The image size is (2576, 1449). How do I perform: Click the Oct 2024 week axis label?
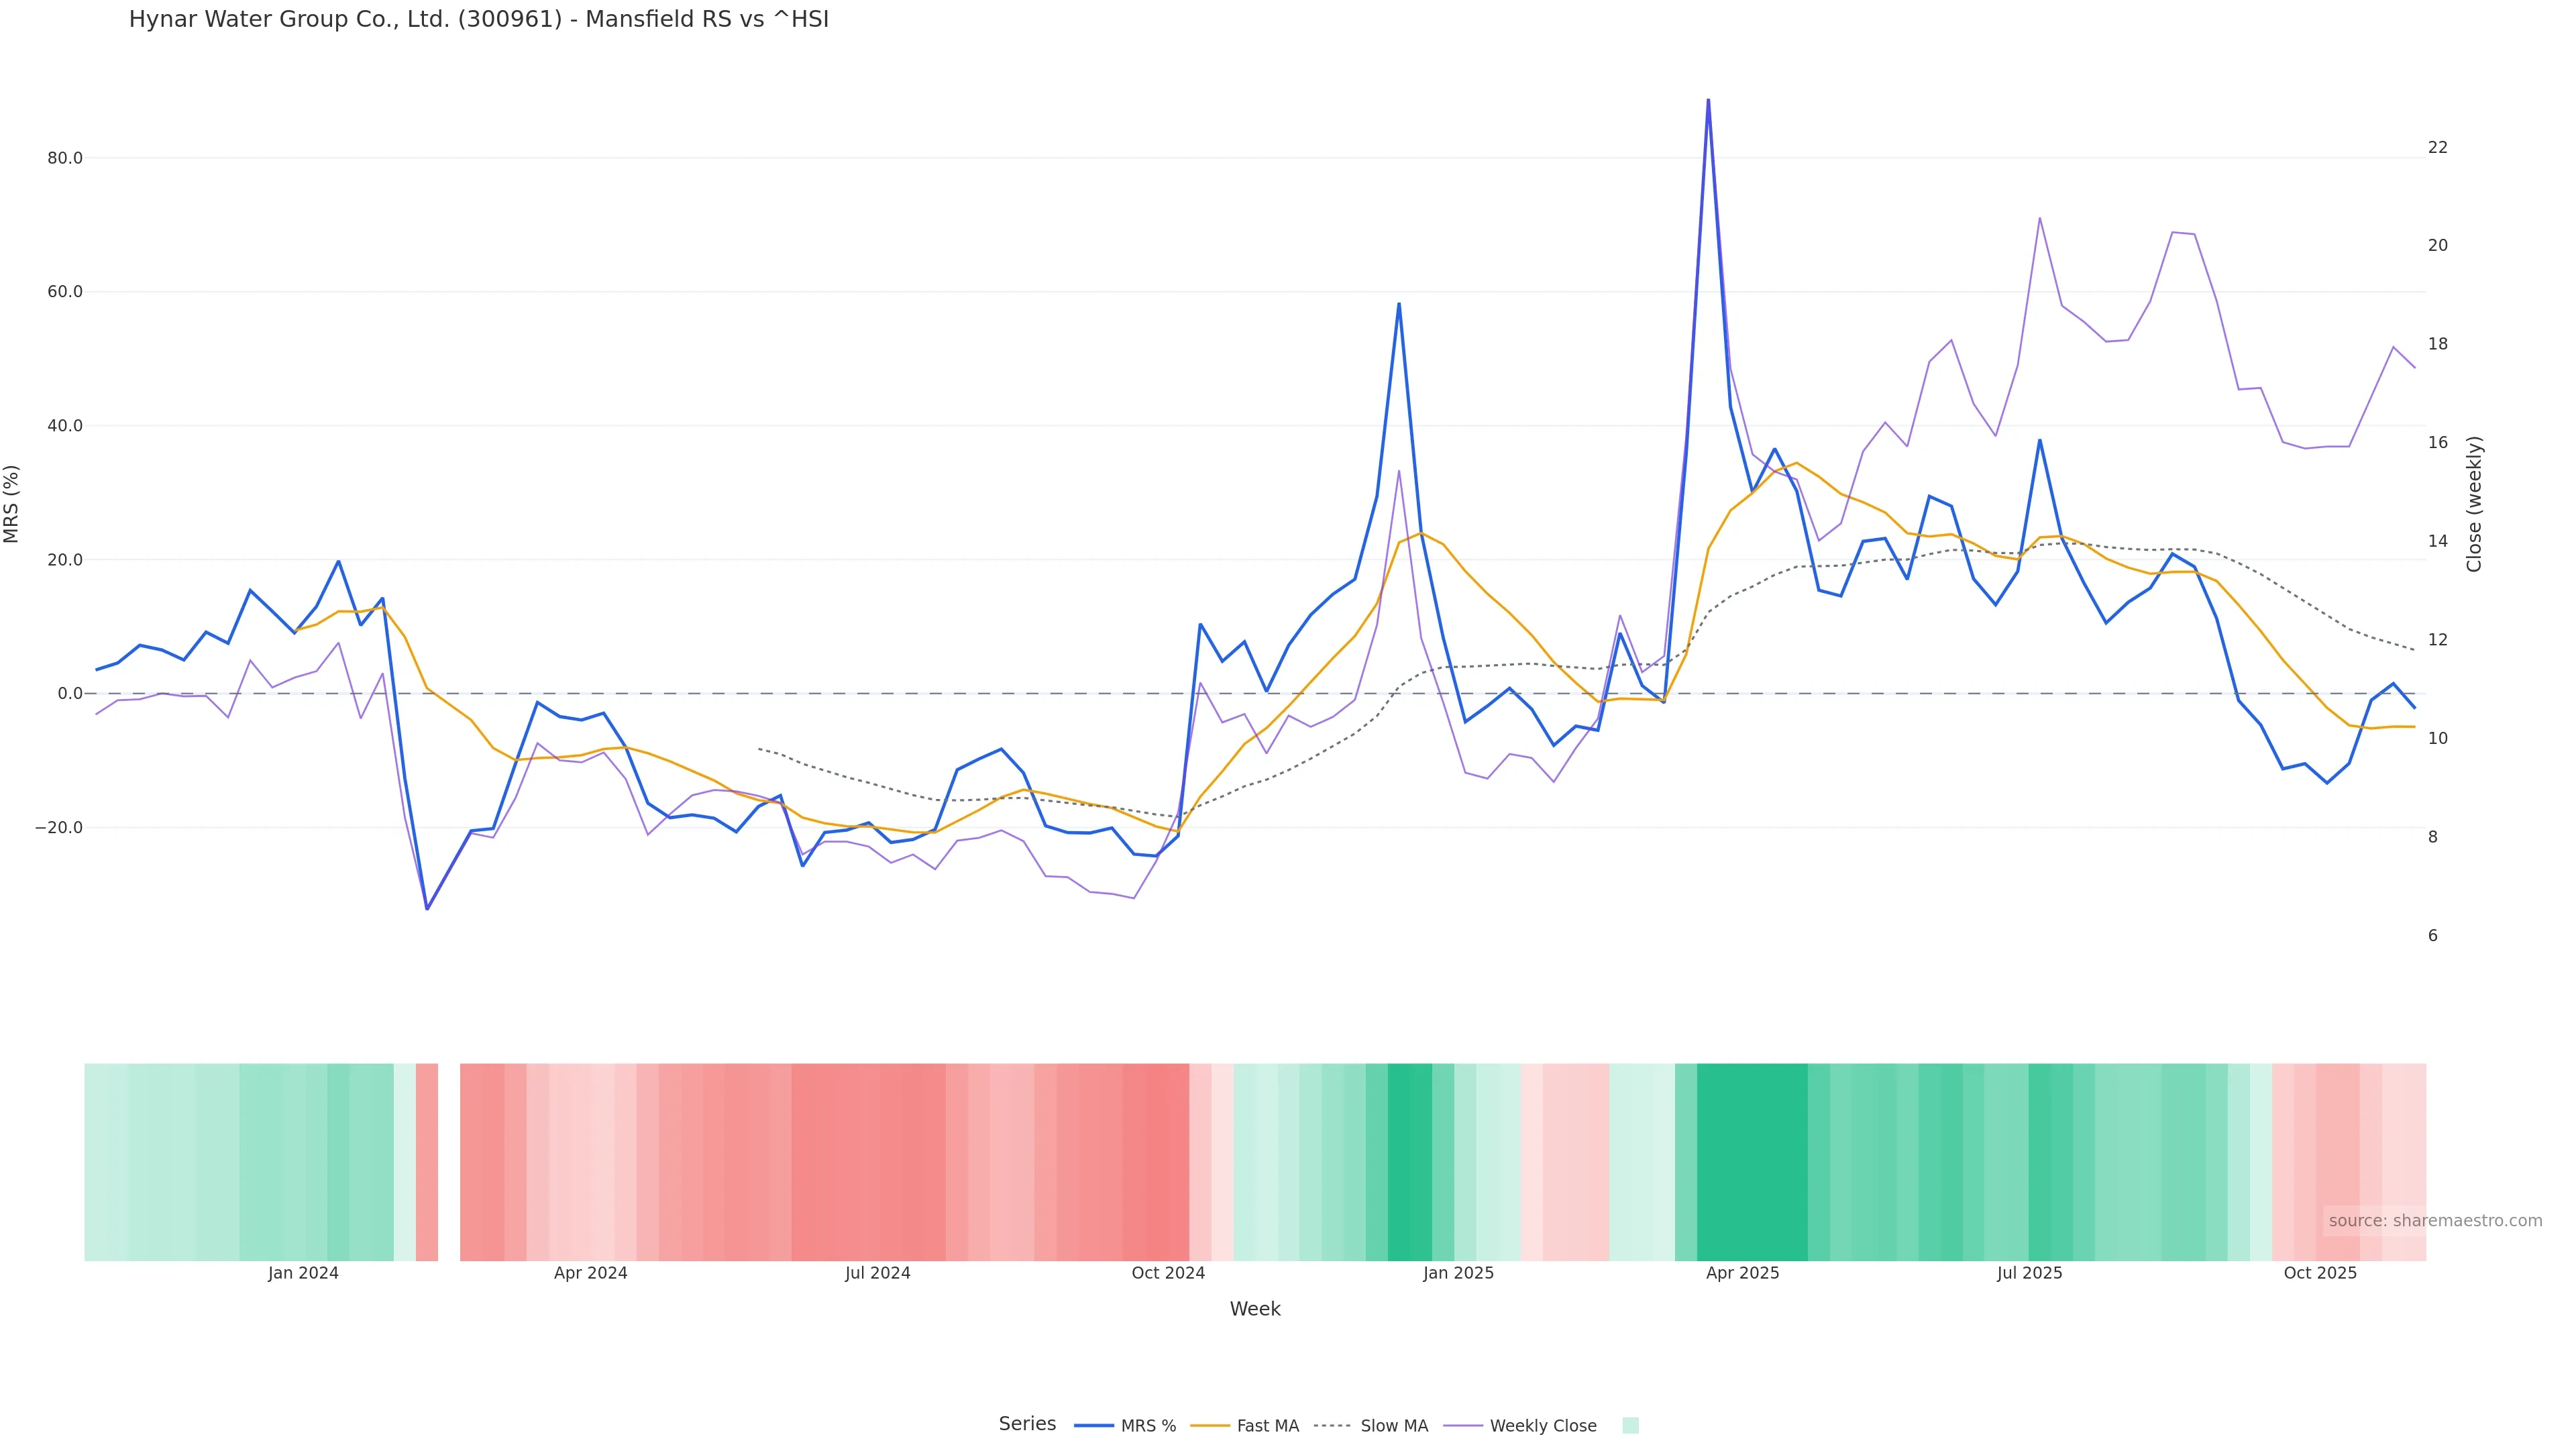[1168, 1273]
